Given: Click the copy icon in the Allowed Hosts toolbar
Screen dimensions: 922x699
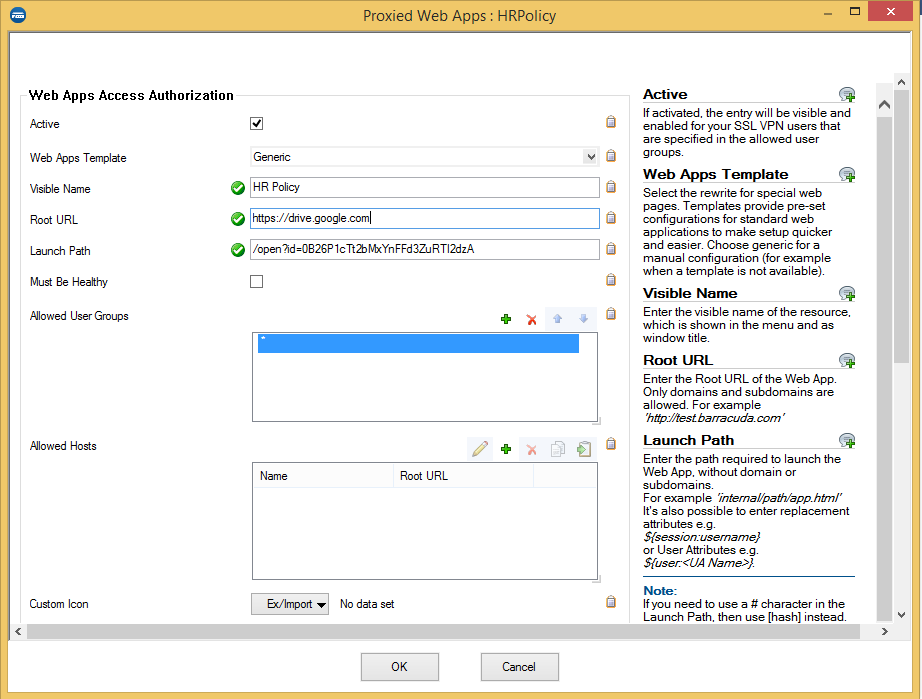Looking at the screenshot, I should click(x=557, y=449).
